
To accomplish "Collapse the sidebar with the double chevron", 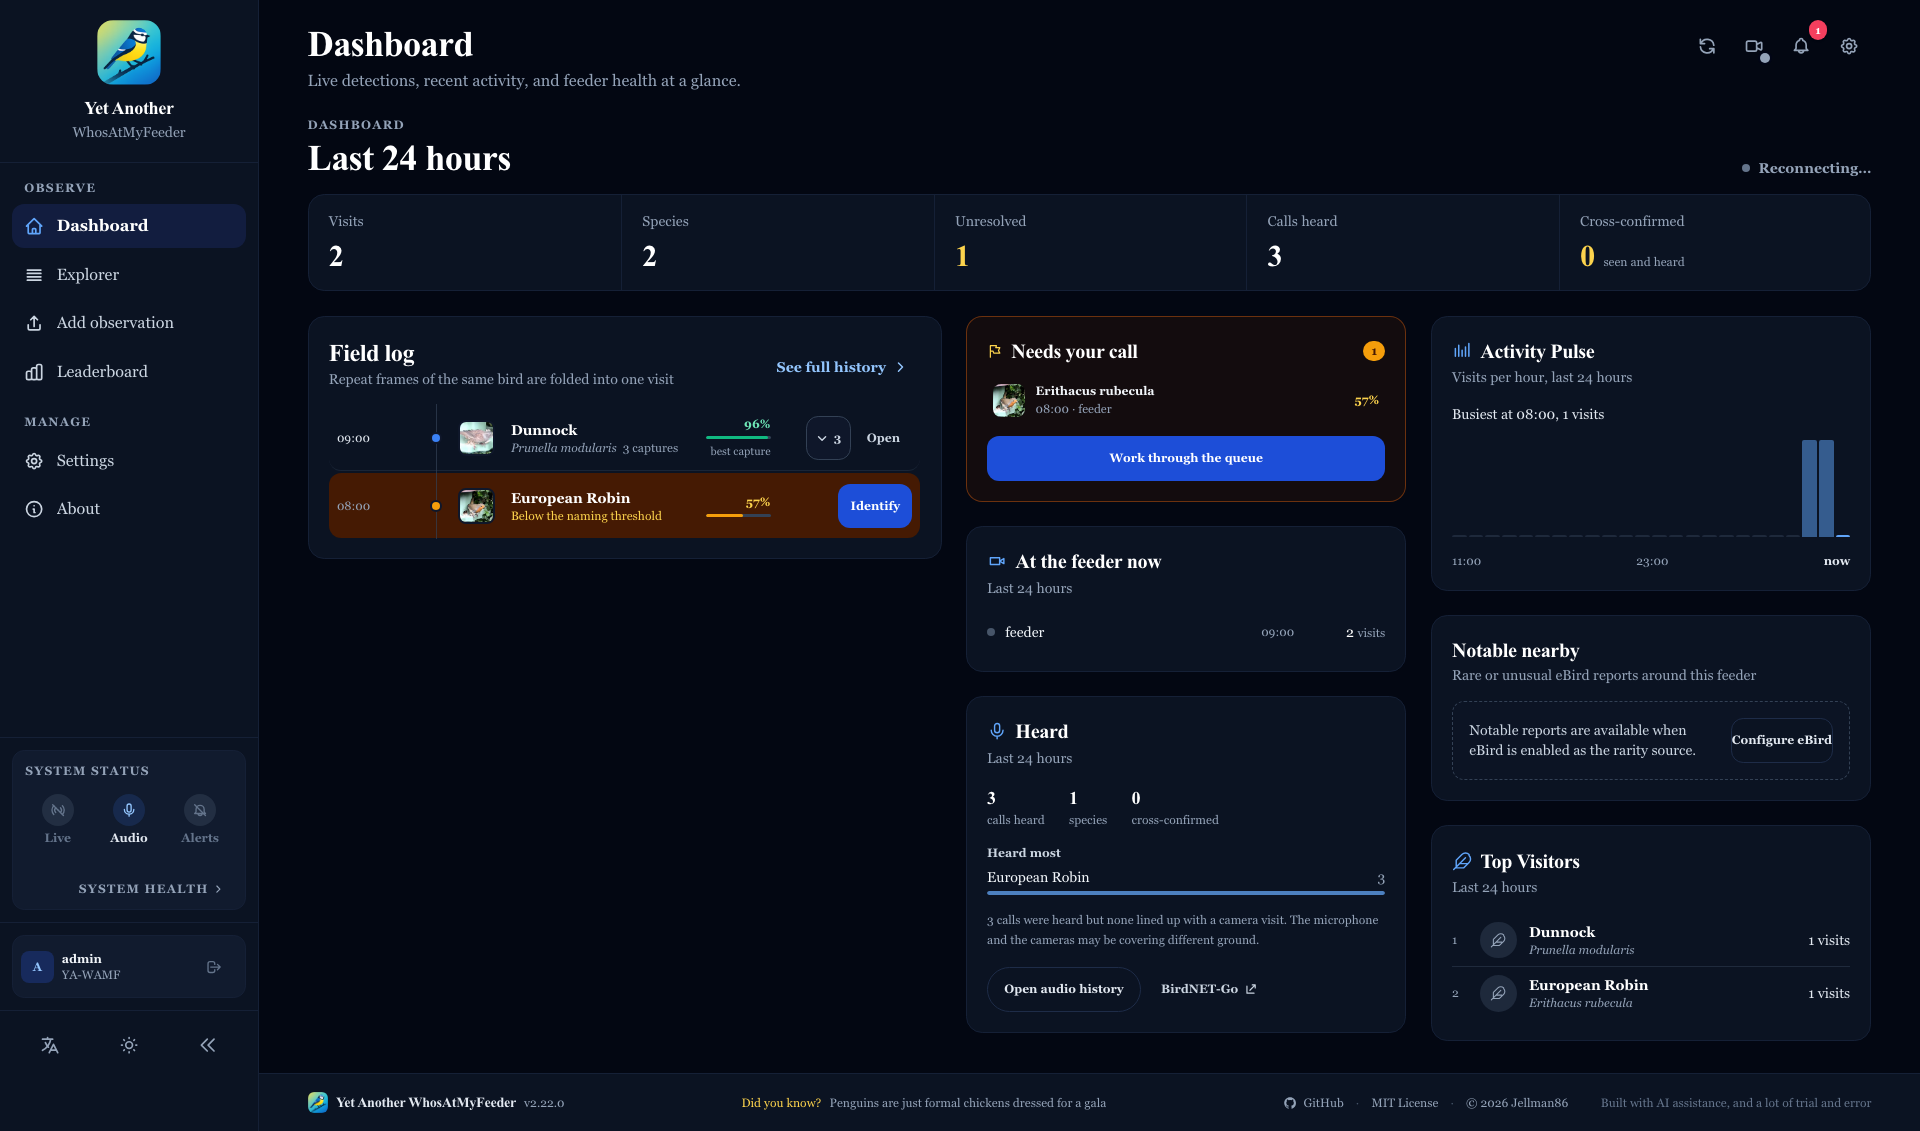I will (208, 1045).
